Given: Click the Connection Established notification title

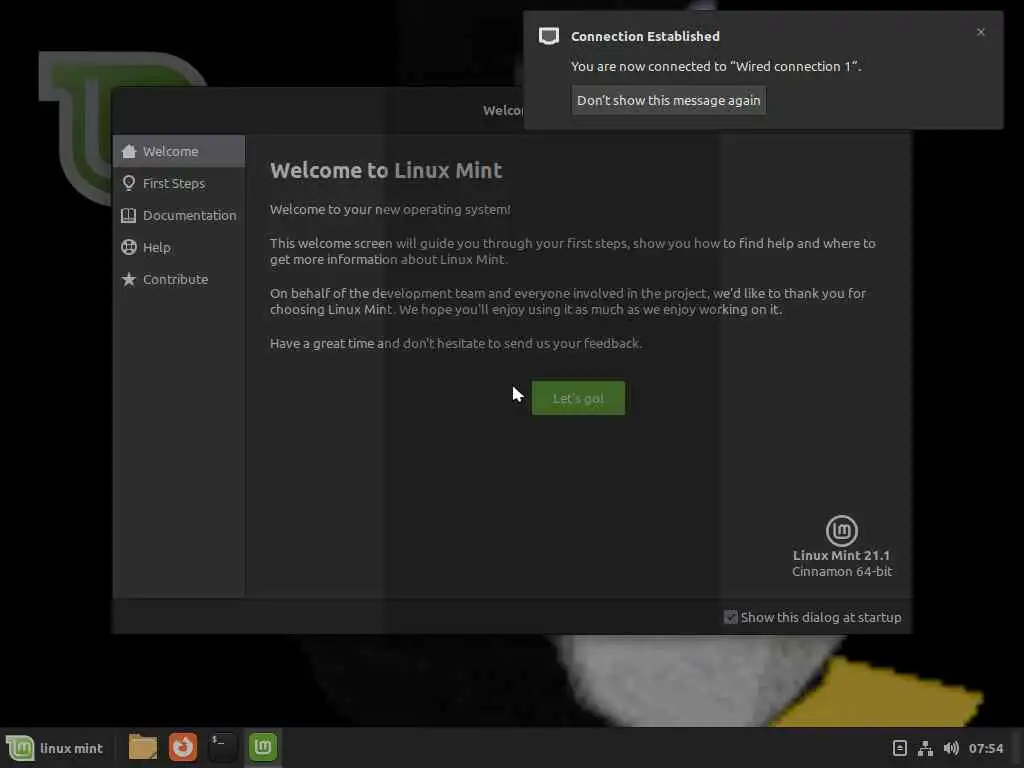Looking at the screenshot, I should click(x=645, y=37).
